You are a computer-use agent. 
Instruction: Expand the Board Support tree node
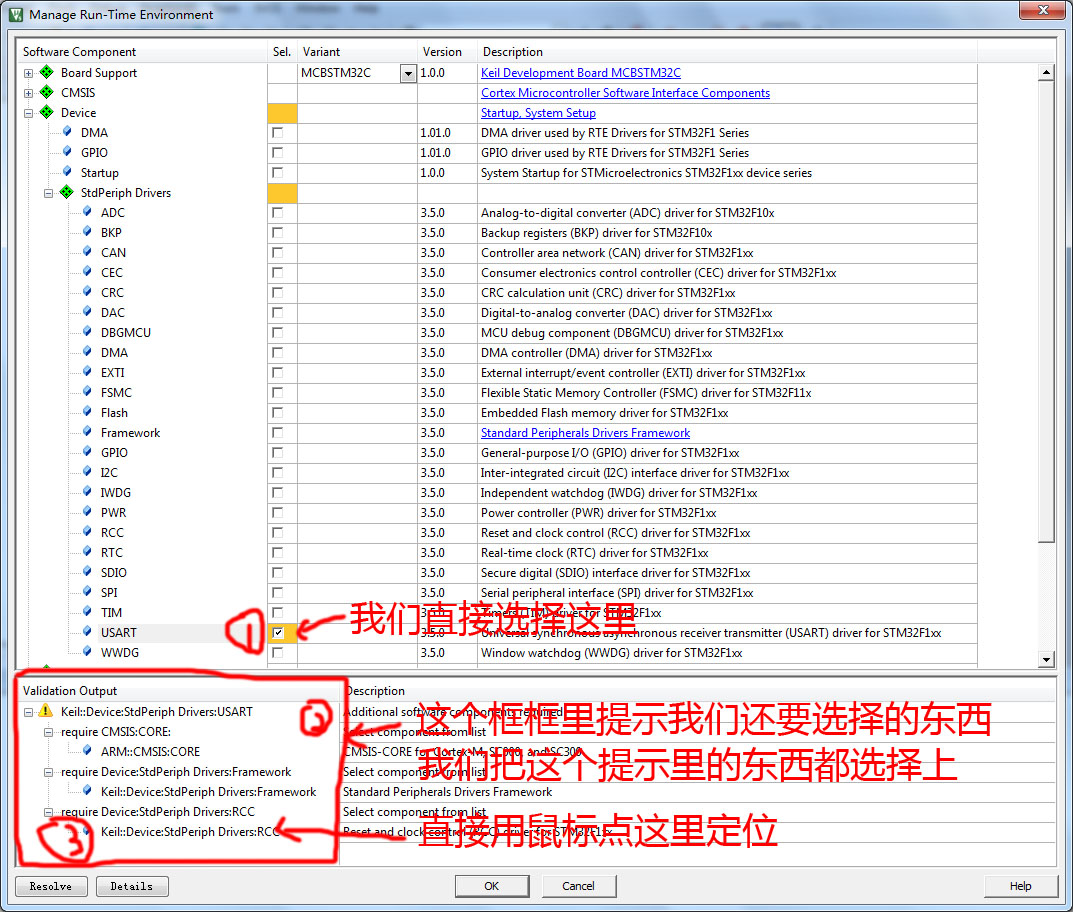(28, 73)
